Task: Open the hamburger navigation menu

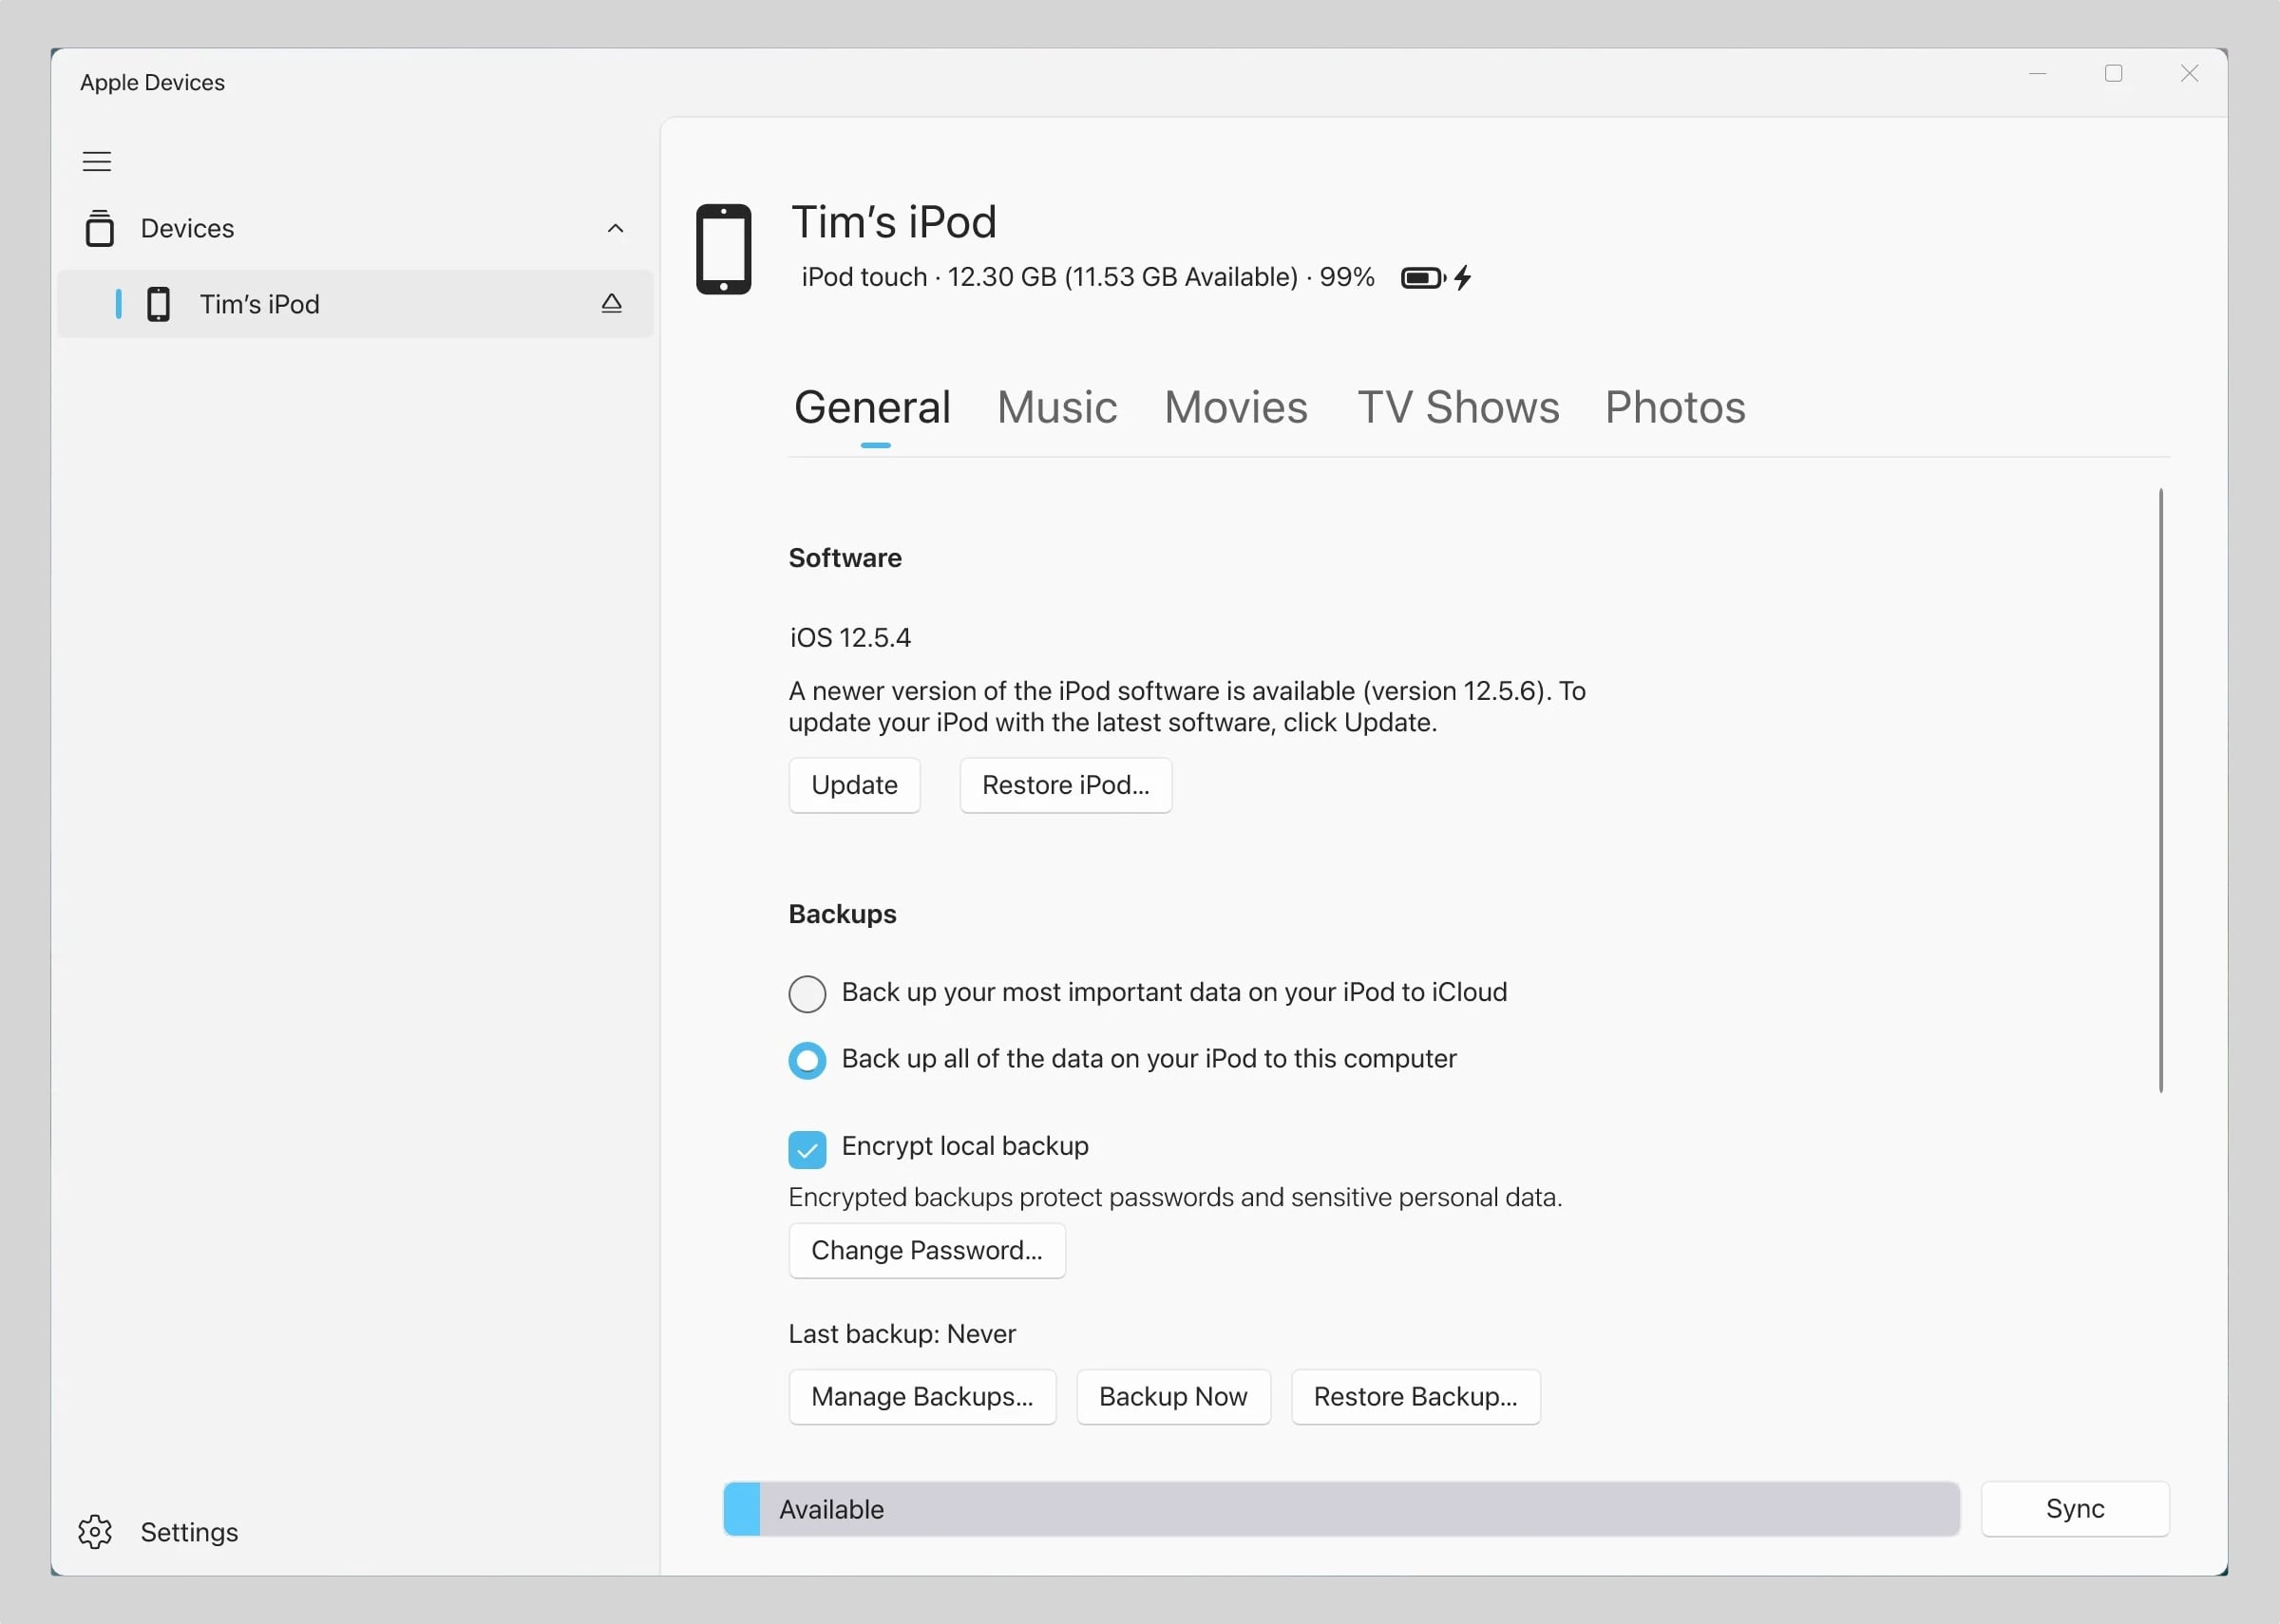Action: [x=96, y=161]
